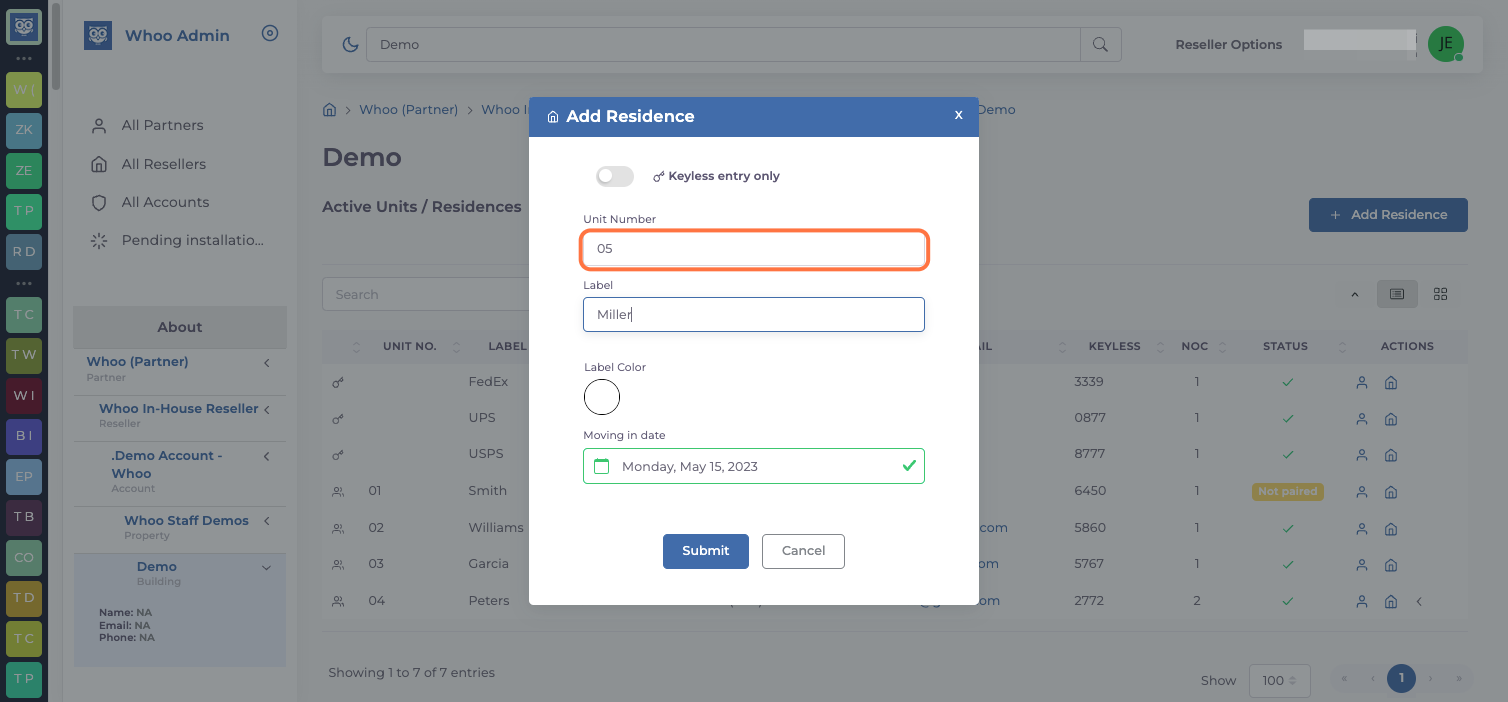Select the CO workspace in left rail
The height and width of the screenshot is (702, 1508).
(x=24, y=558)
